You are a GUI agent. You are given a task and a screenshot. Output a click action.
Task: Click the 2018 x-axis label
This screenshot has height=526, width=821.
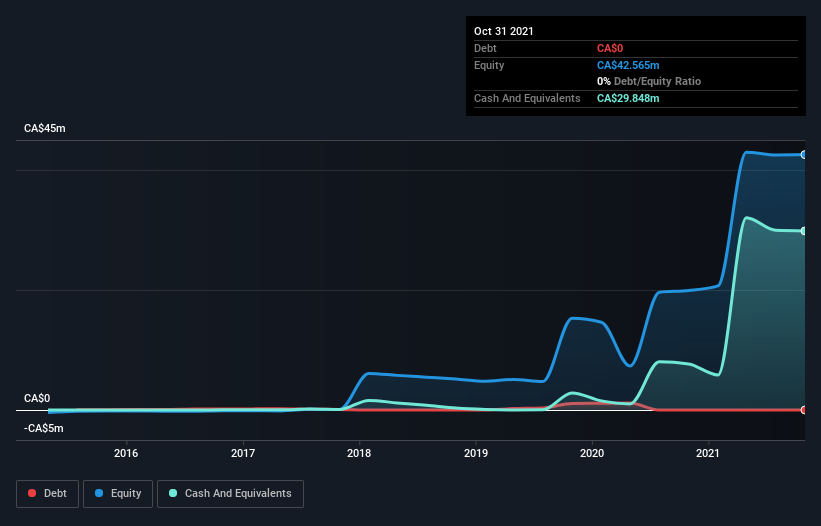coord(359,453)
